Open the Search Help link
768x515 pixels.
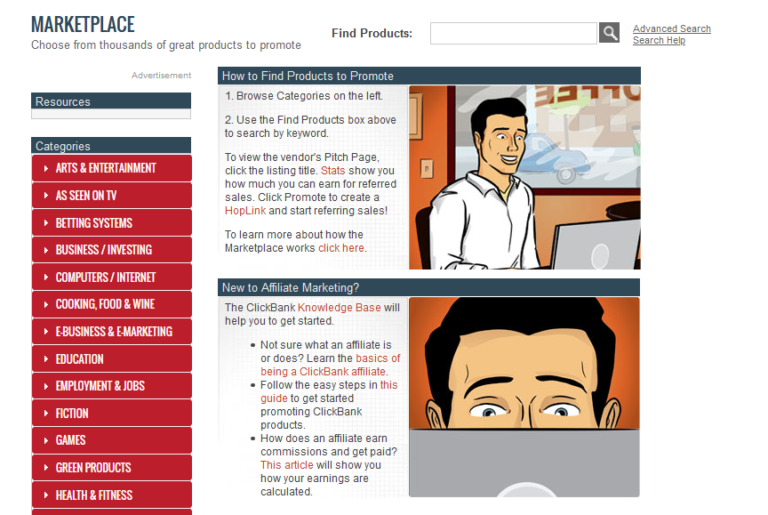tap(659, 41)
